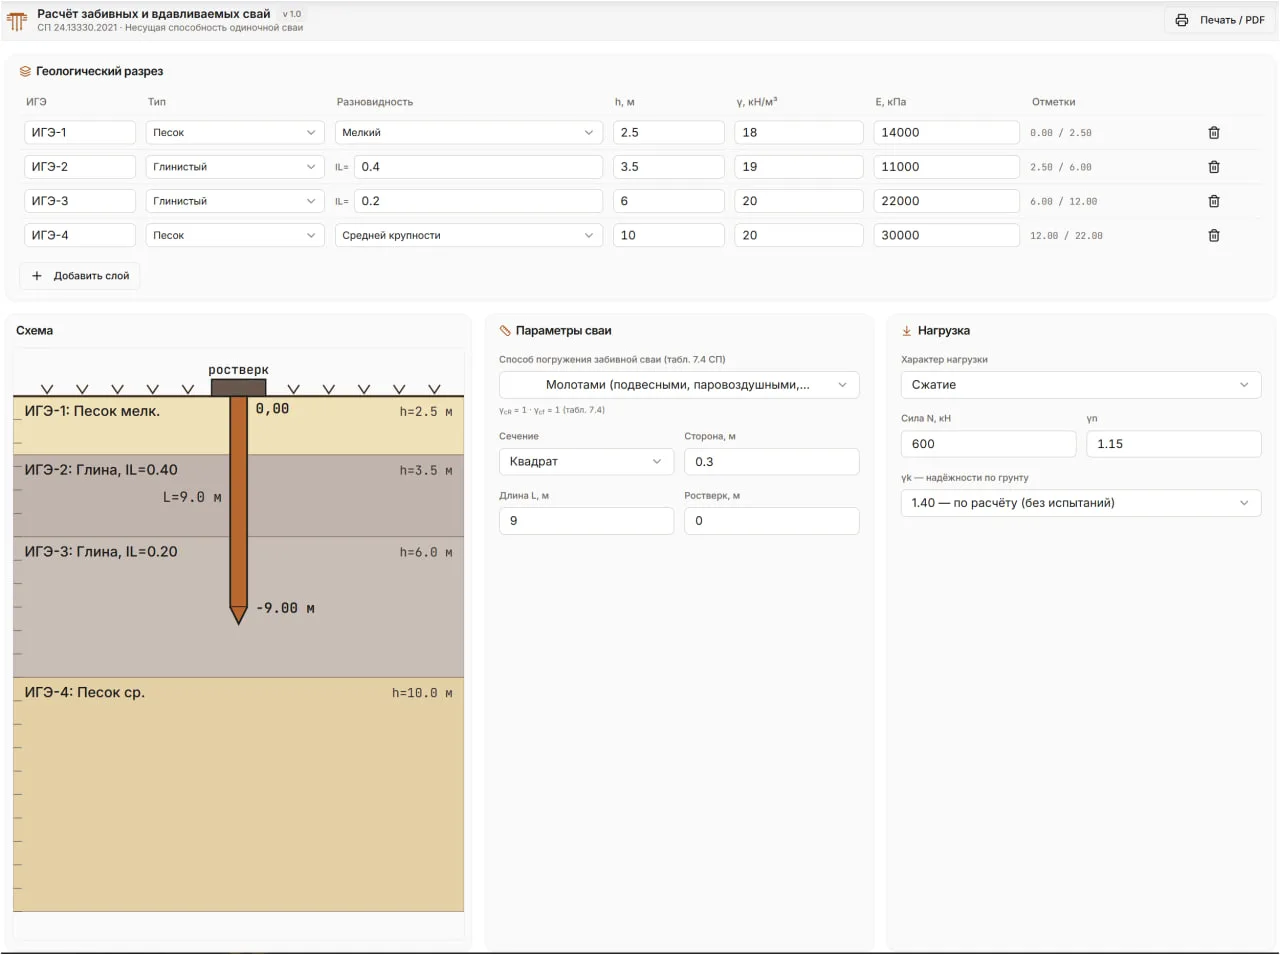1280x955 pixels.
Task: Click γ field of ИГЭ-3 row
Action: click(x=799, y=201)
